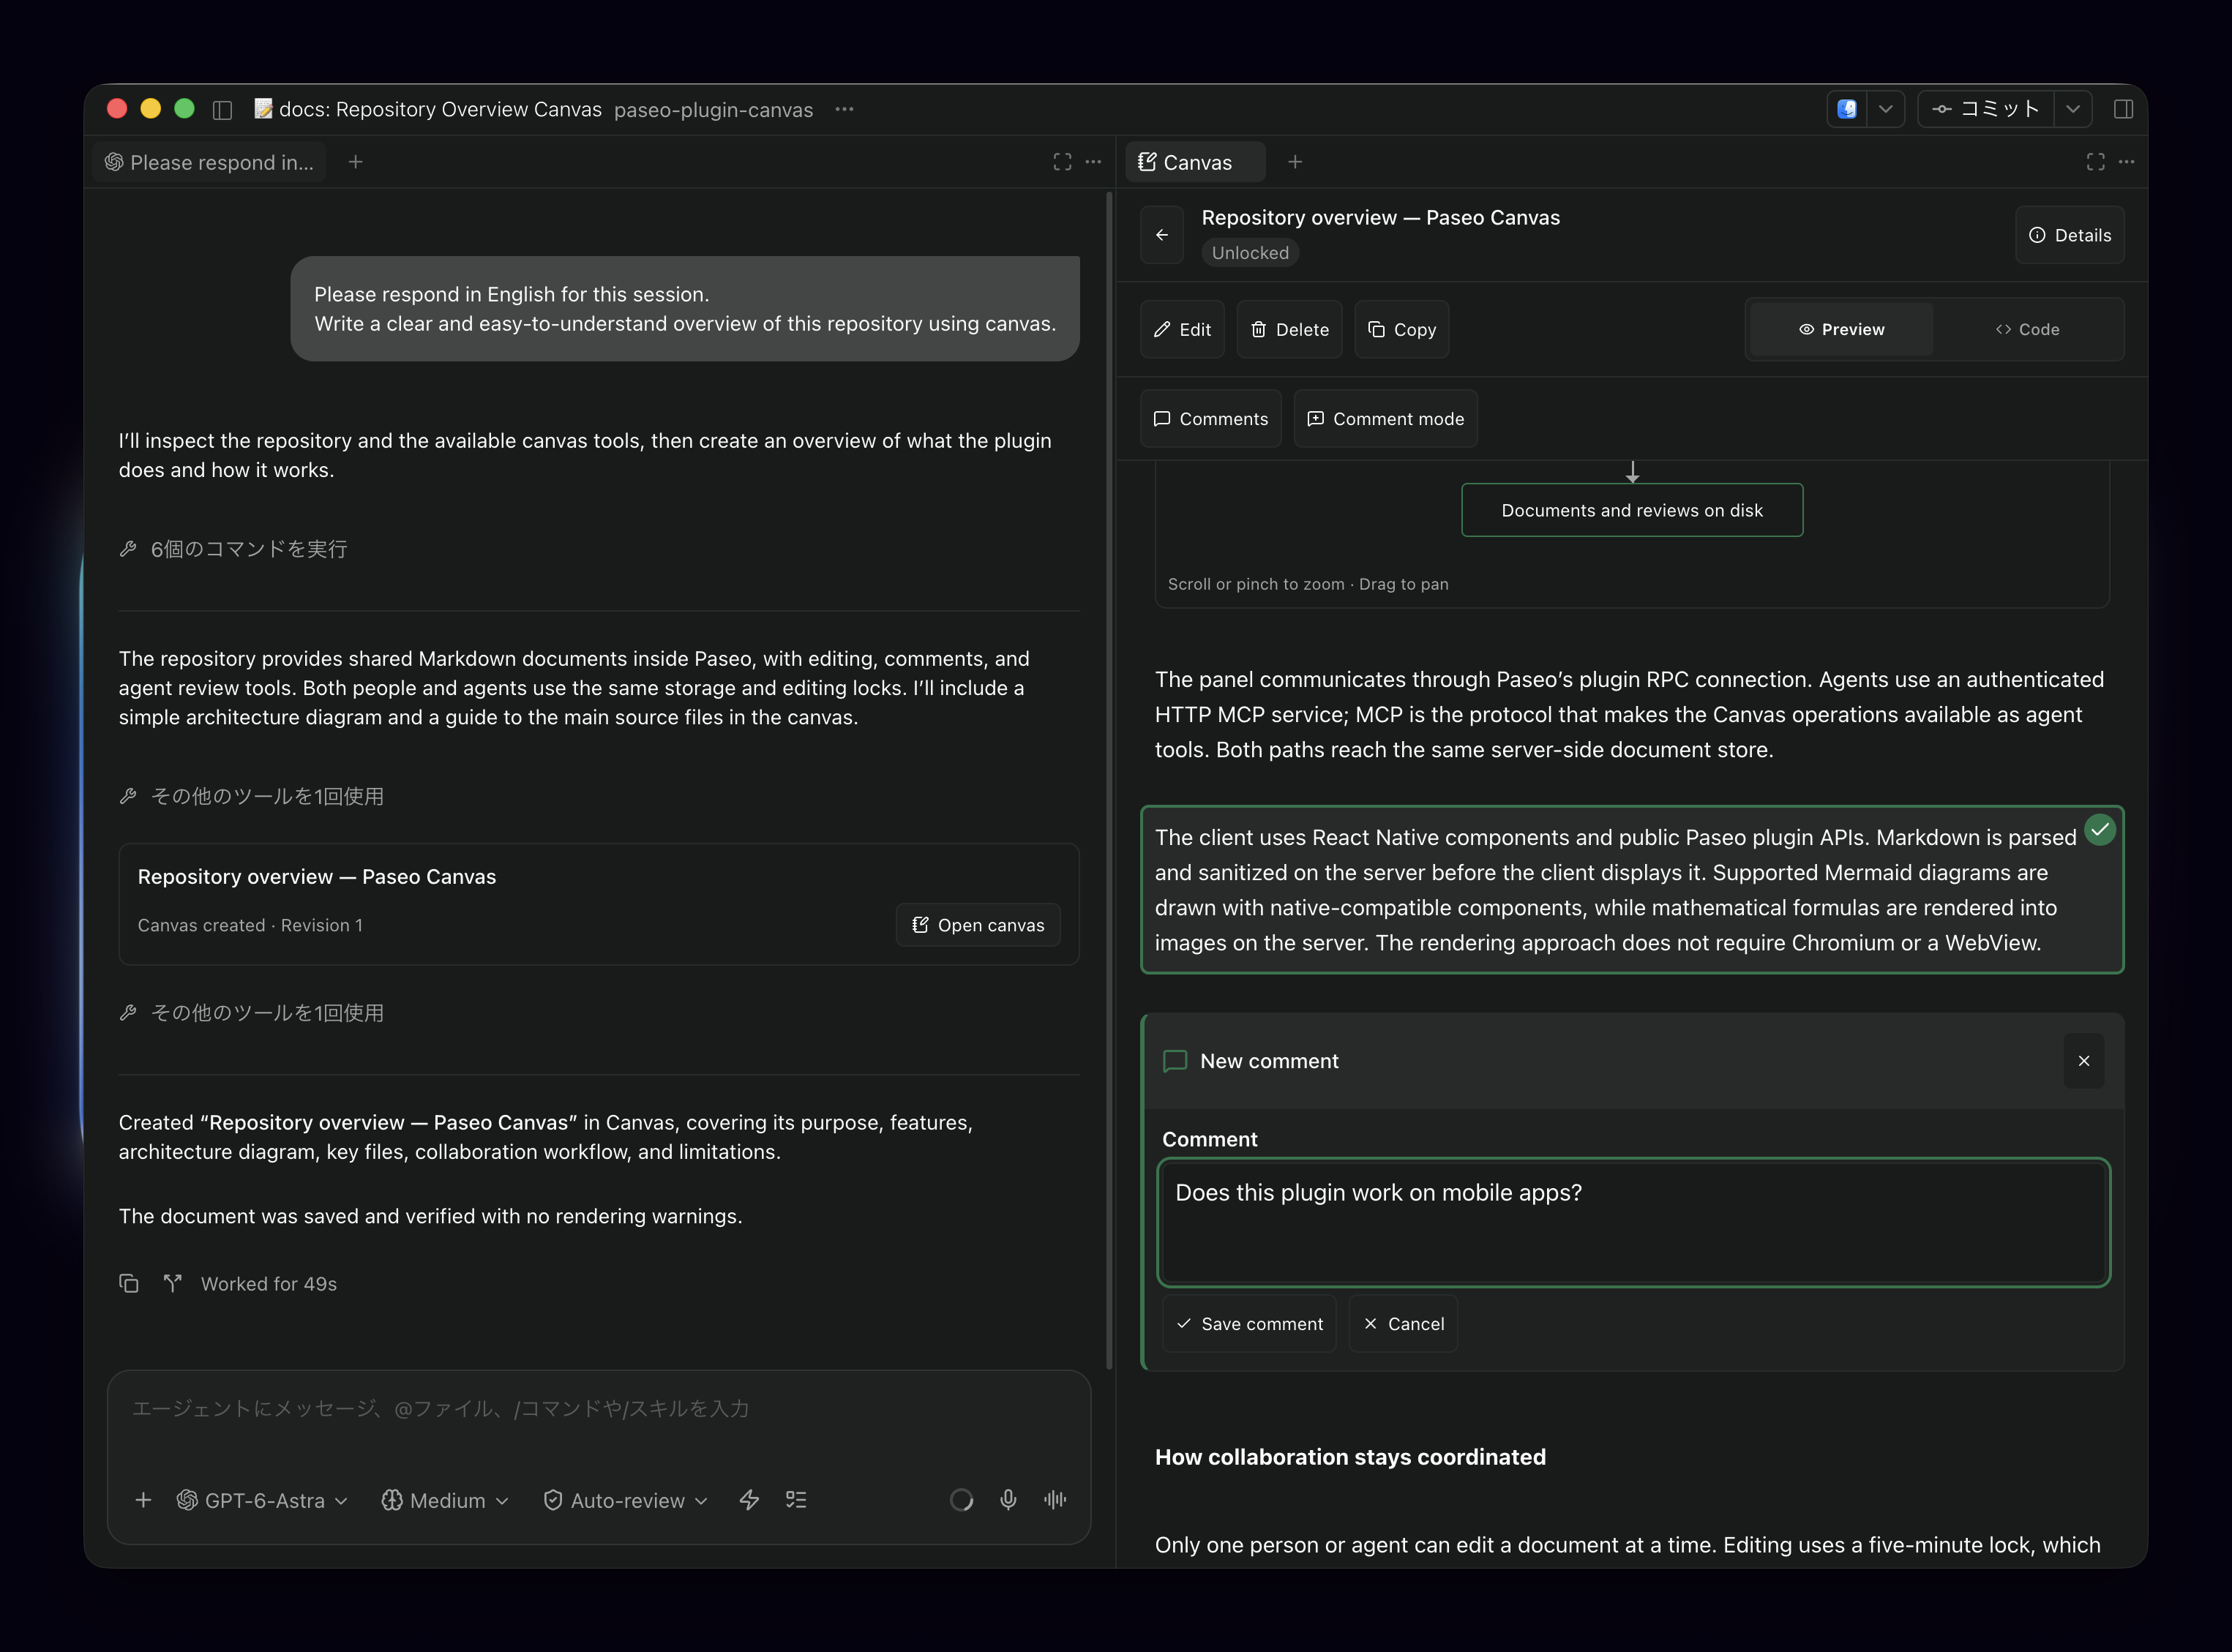Go back using the canvas arrow button
The width and height of the screenshot is (2232, 1652).
pos(1162,235)
